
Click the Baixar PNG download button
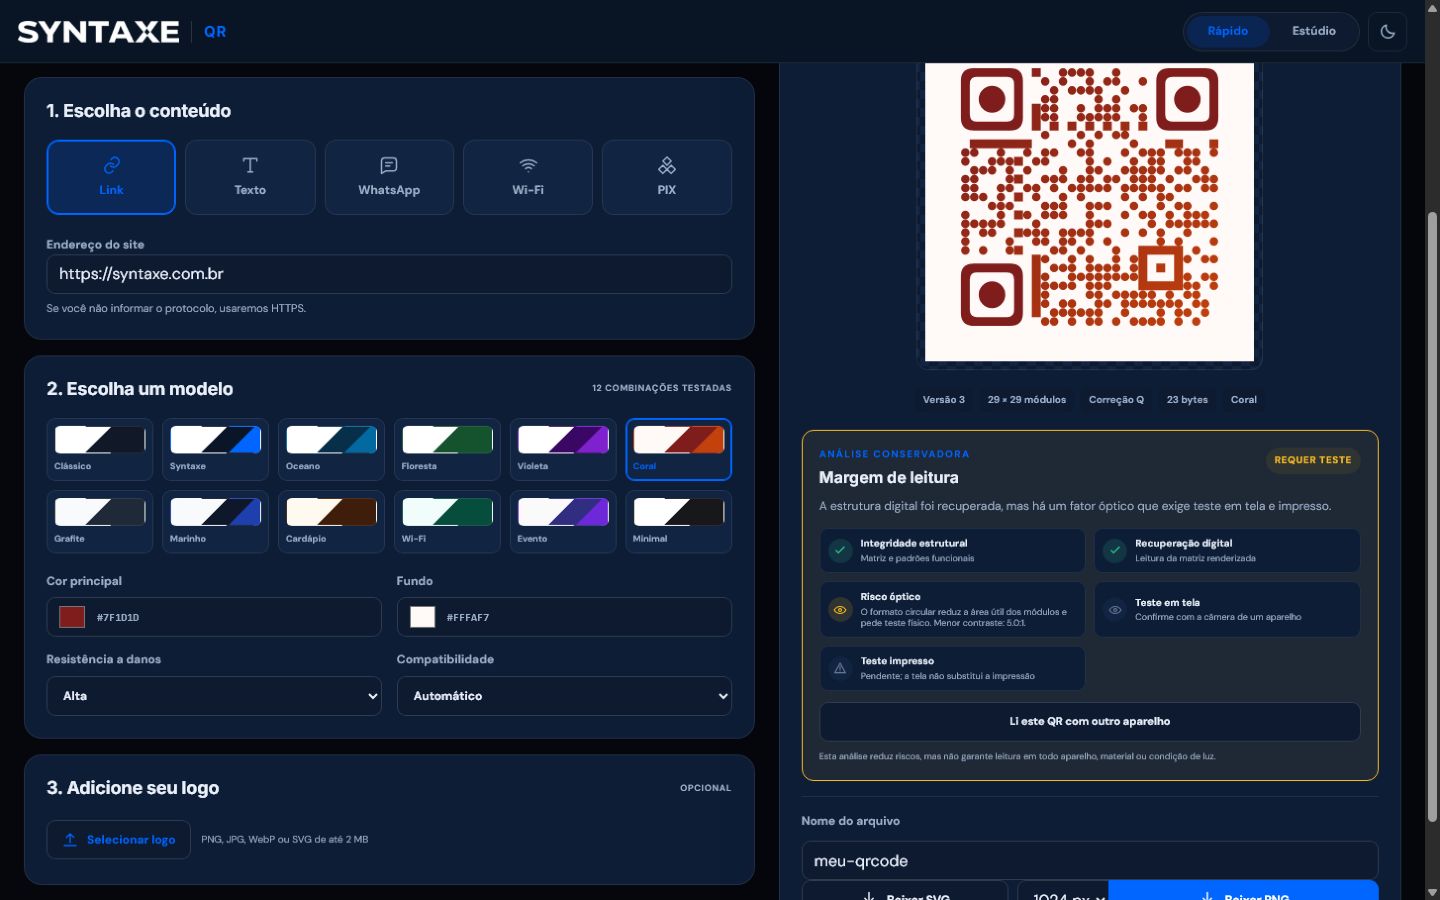[1243, 891]
